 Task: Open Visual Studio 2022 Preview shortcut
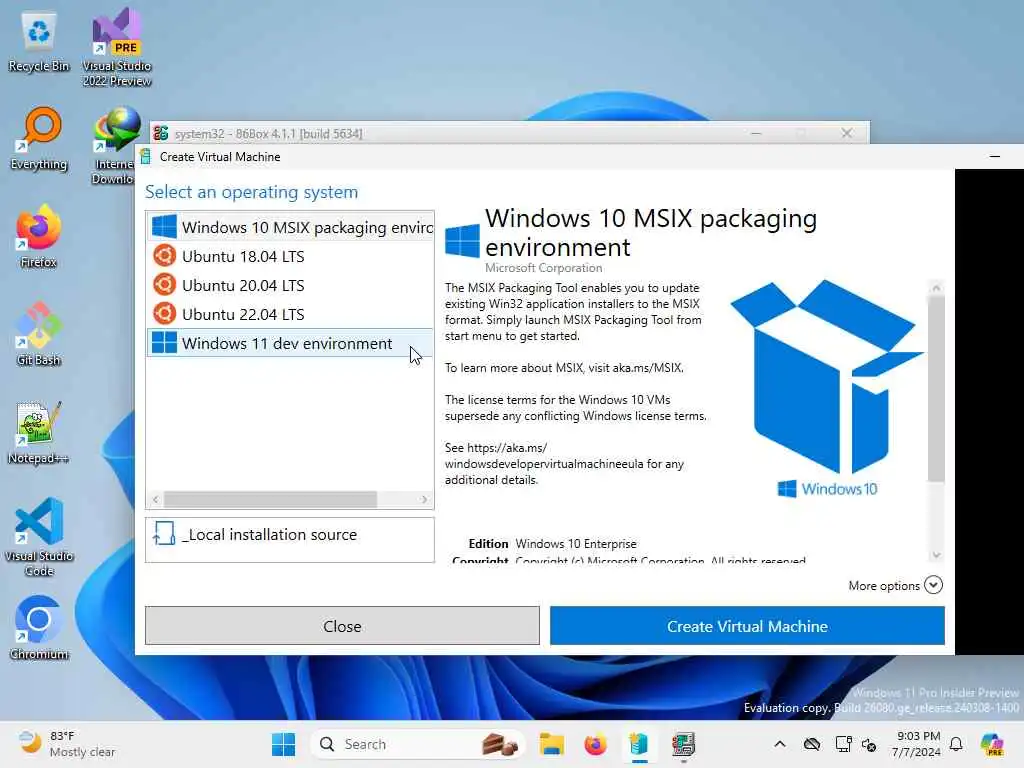[117, 47]
